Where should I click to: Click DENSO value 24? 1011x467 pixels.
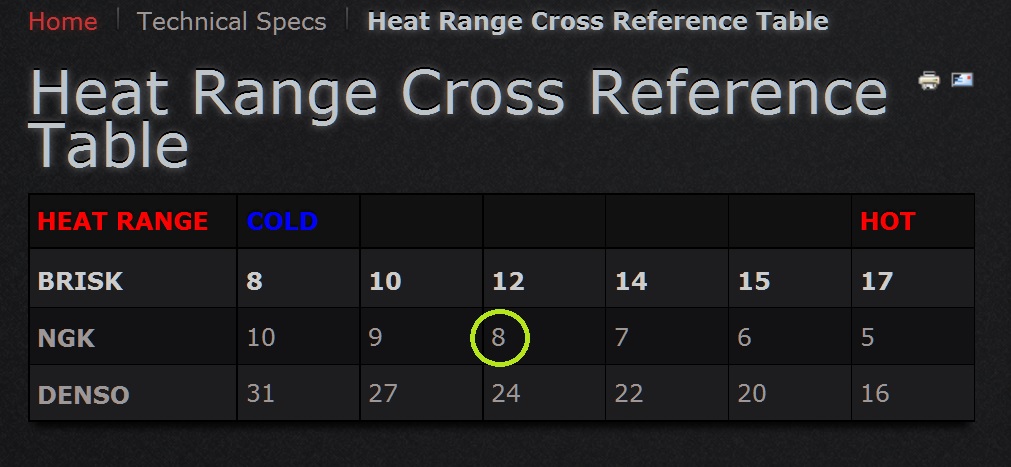pos(506,393)
